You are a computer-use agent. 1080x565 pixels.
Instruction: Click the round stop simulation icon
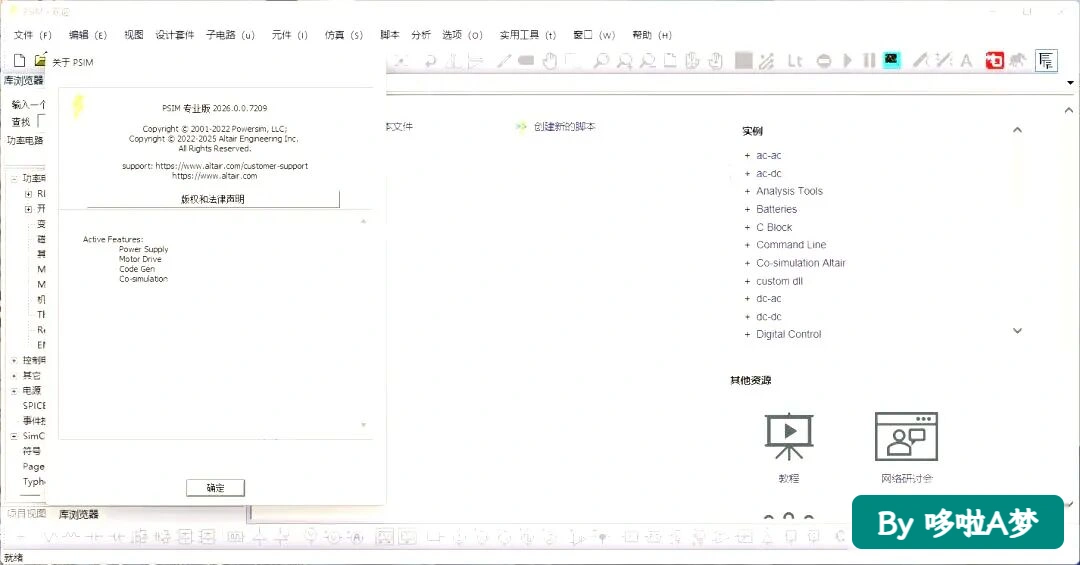[x=824, y=61]
